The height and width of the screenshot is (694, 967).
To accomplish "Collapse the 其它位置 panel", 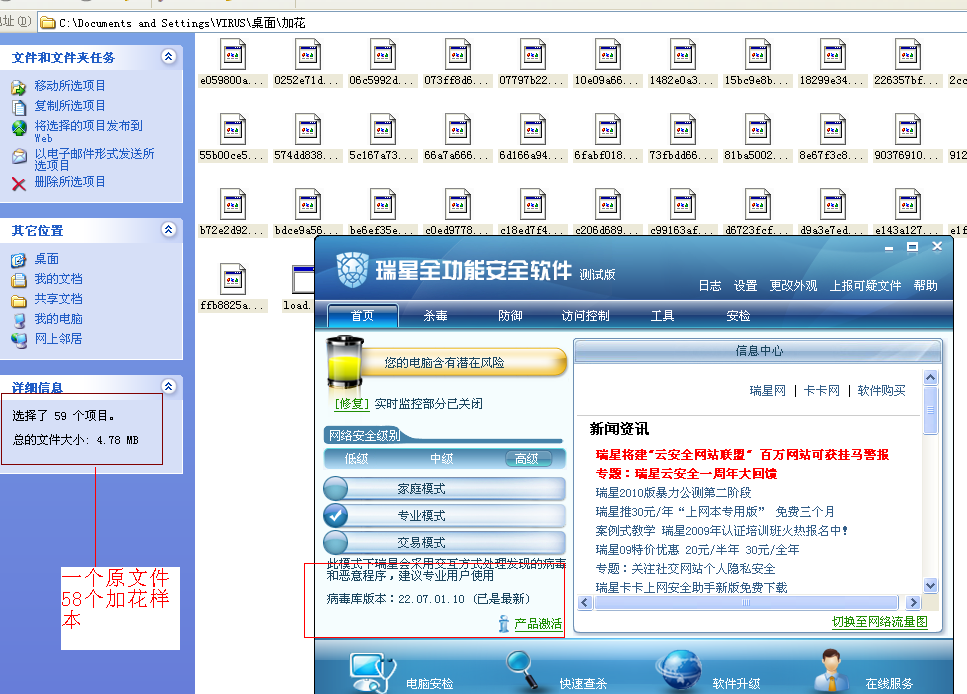I will pyautogui.click(x=168, y=229).
